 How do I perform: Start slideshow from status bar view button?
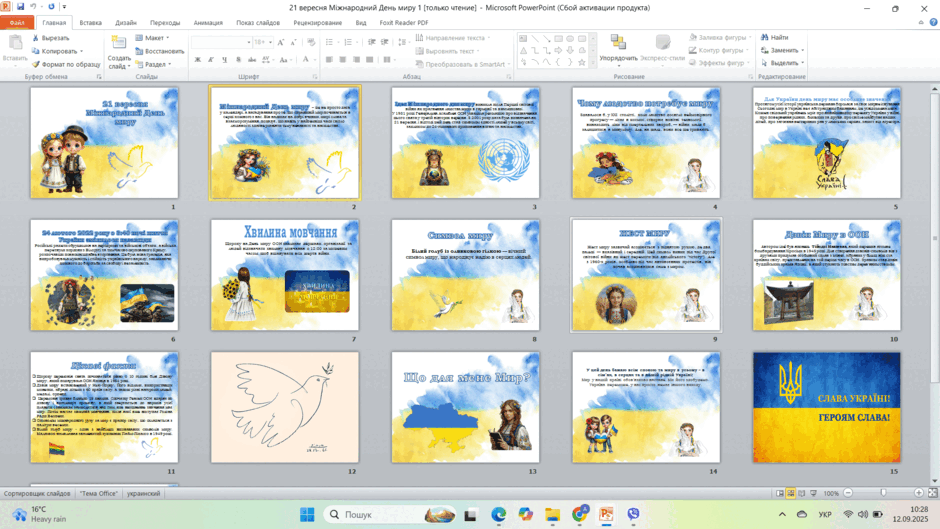[814, 493]
